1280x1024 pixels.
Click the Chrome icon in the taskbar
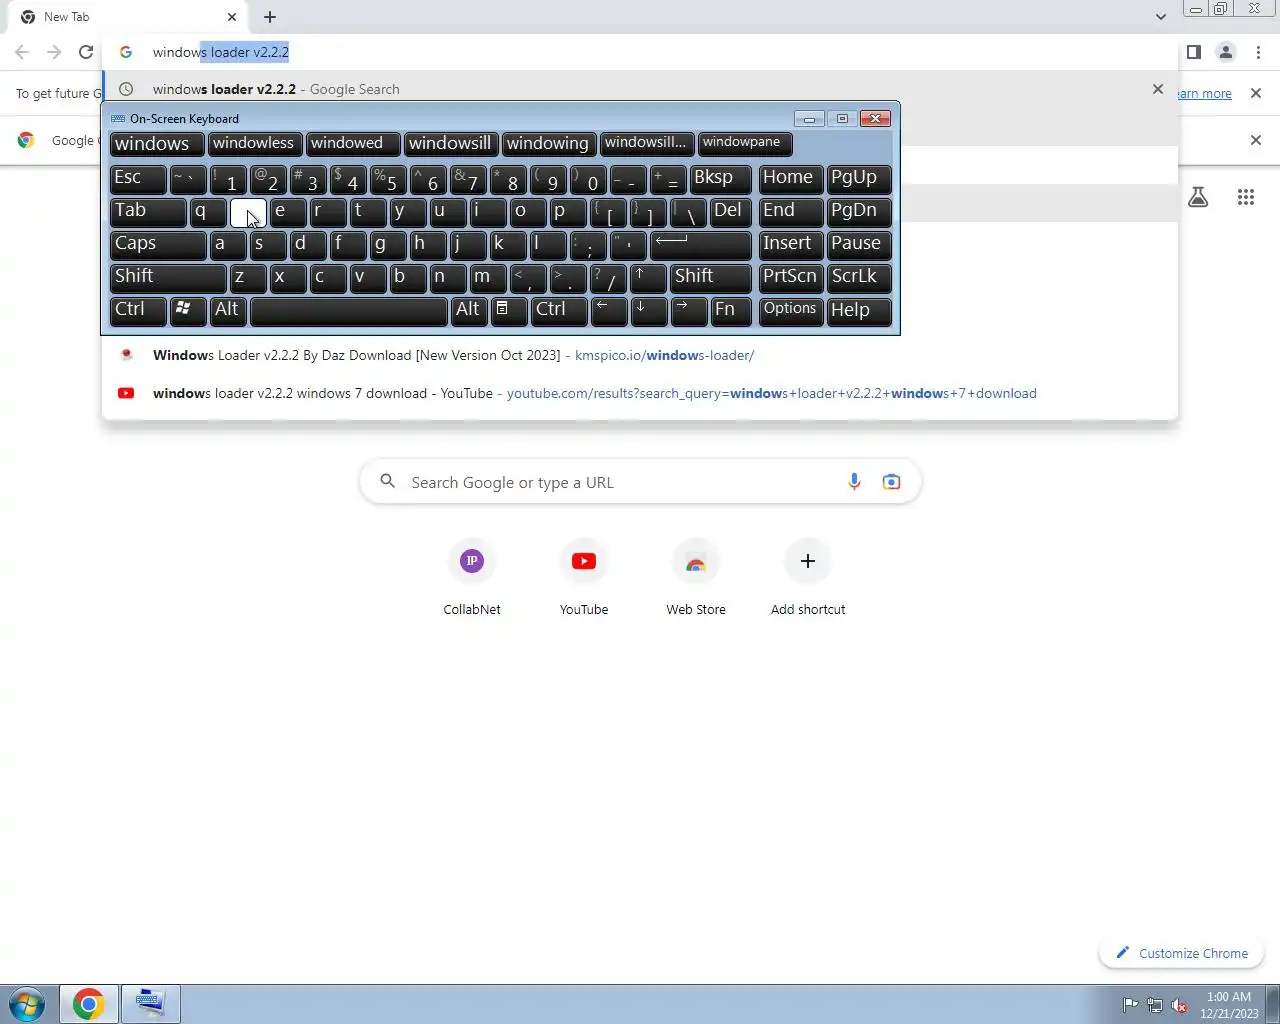click(x=89, y=1004)
